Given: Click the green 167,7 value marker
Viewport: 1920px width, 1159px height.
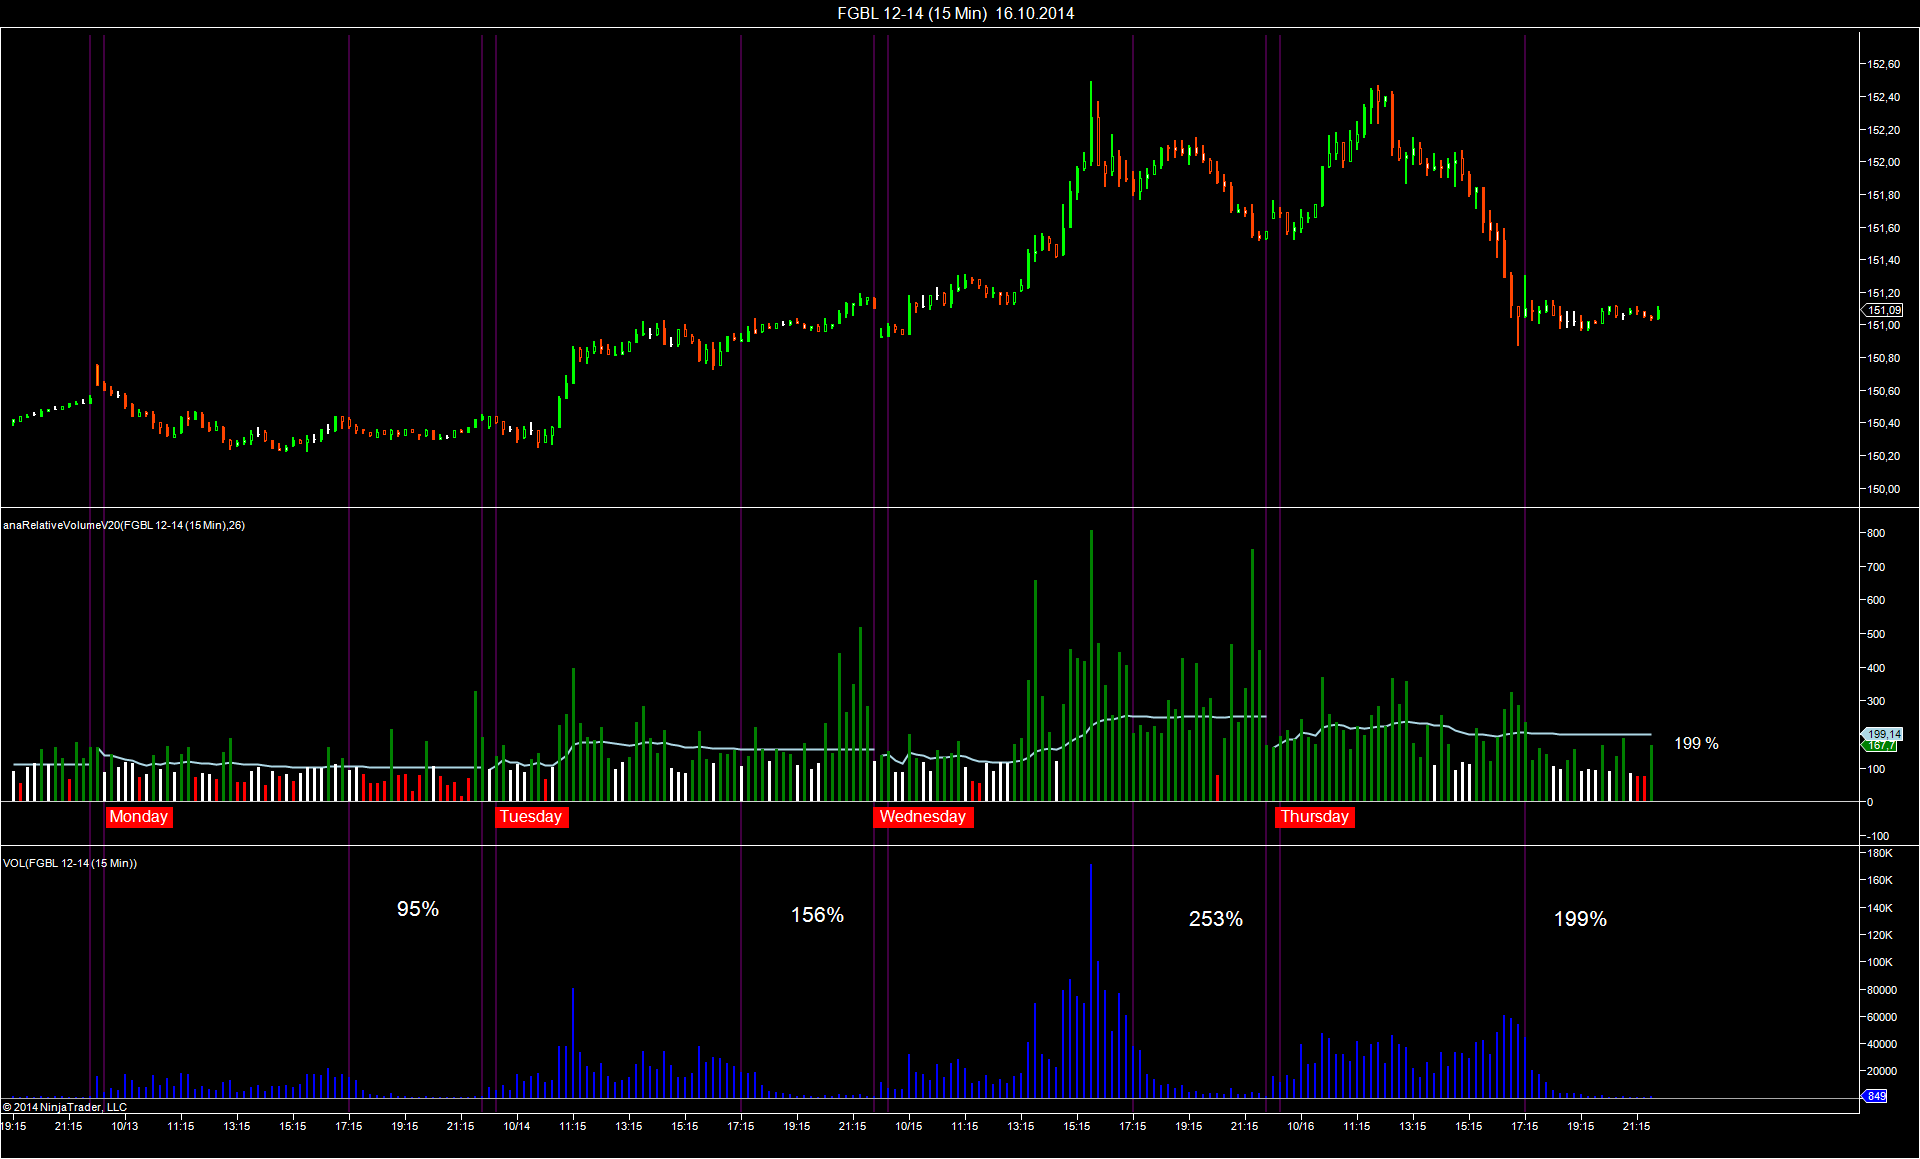Looking at the screenshot, I should point(1881,746).
